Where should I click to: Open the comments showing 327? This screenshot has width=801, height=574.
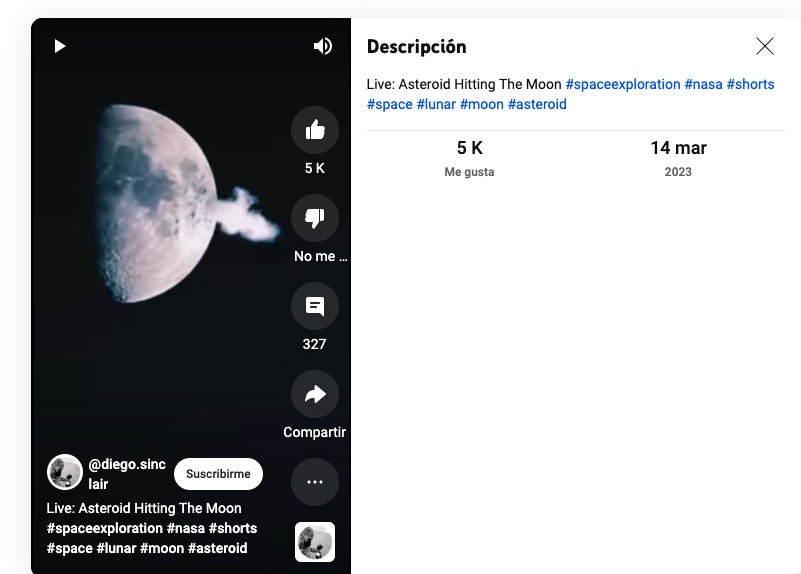(315, 306)
